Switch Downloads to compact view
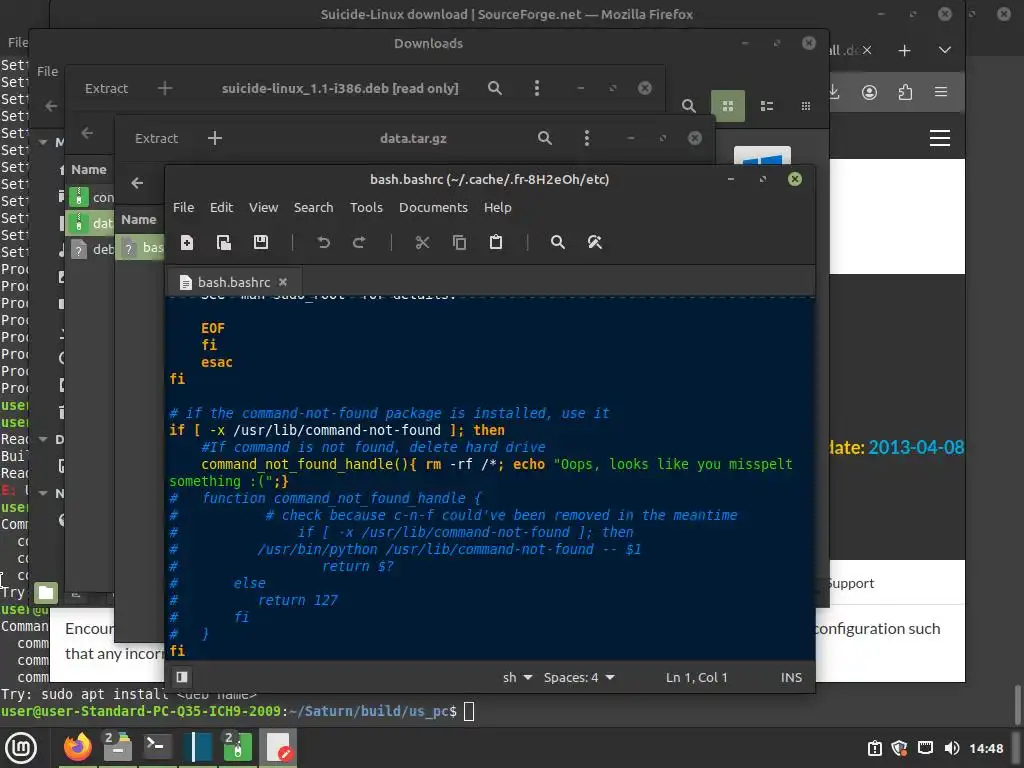 tap(806, 106)
